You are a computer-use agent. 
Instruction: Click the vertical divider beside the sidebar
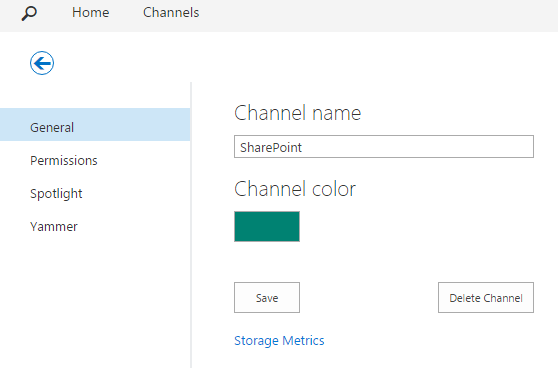191,225
